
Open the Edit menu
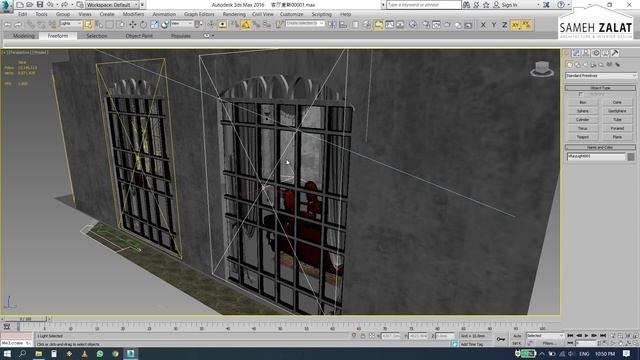point(22,14)
